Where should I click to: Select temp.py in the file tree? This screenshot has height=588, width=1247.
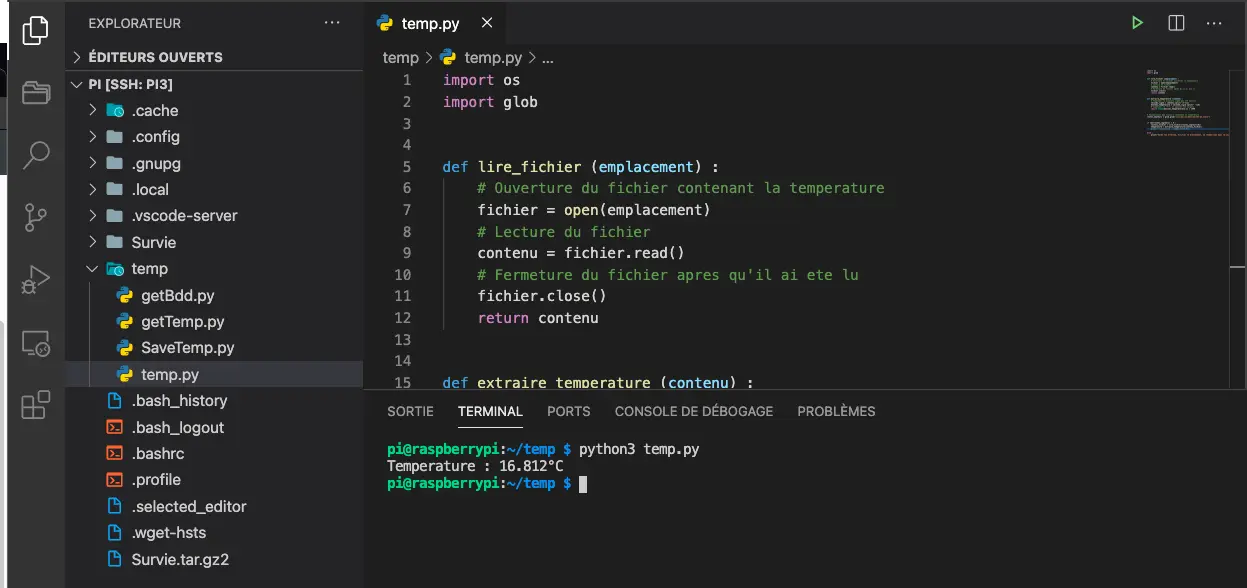[x=214, y=374]
